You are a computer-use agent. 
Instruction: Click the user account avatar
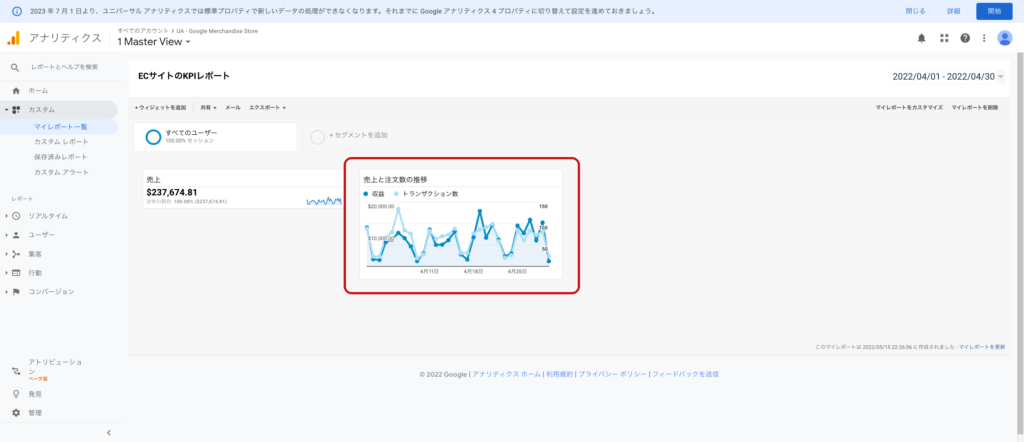point(1004,38)
